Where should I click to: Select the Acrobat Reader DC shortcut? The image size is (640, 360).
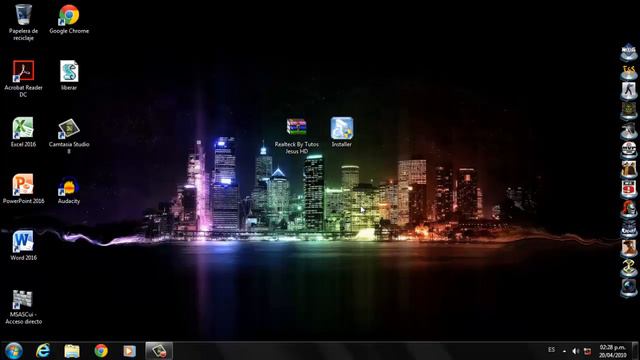(x=23, y=79)
